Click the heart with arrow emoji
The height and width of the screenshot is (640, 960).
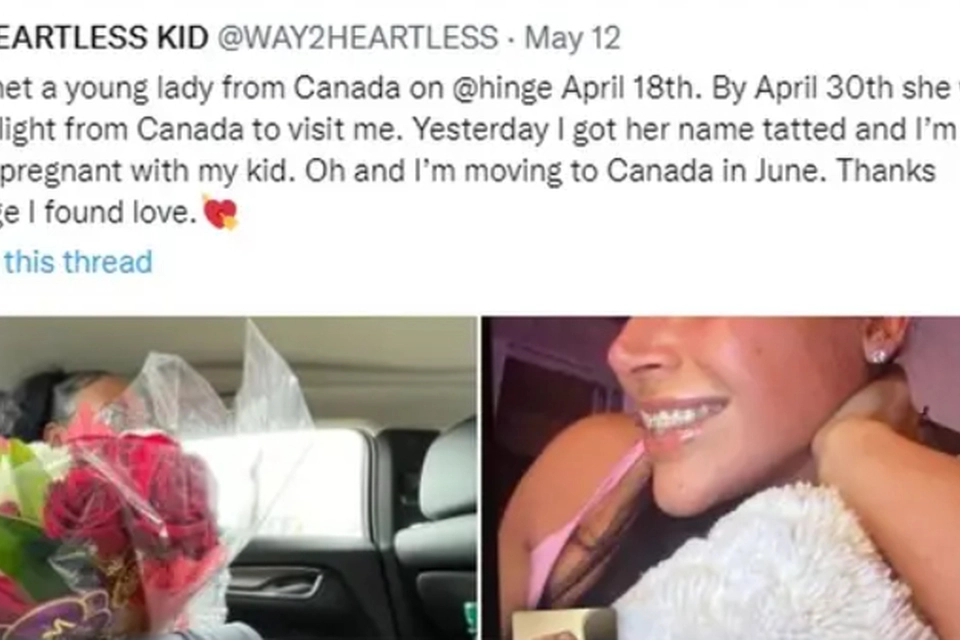tap(220, 212)
